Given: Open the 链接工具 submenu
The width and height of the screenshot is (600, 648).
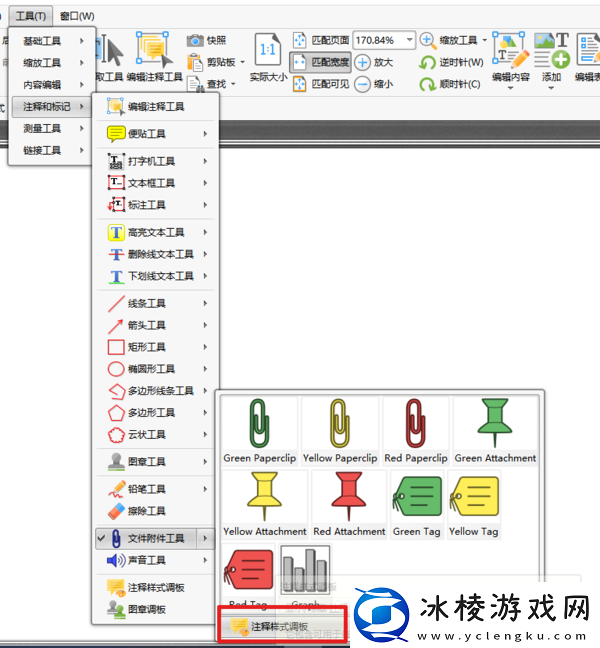Looking at the screenshot, I should (52, 150).
